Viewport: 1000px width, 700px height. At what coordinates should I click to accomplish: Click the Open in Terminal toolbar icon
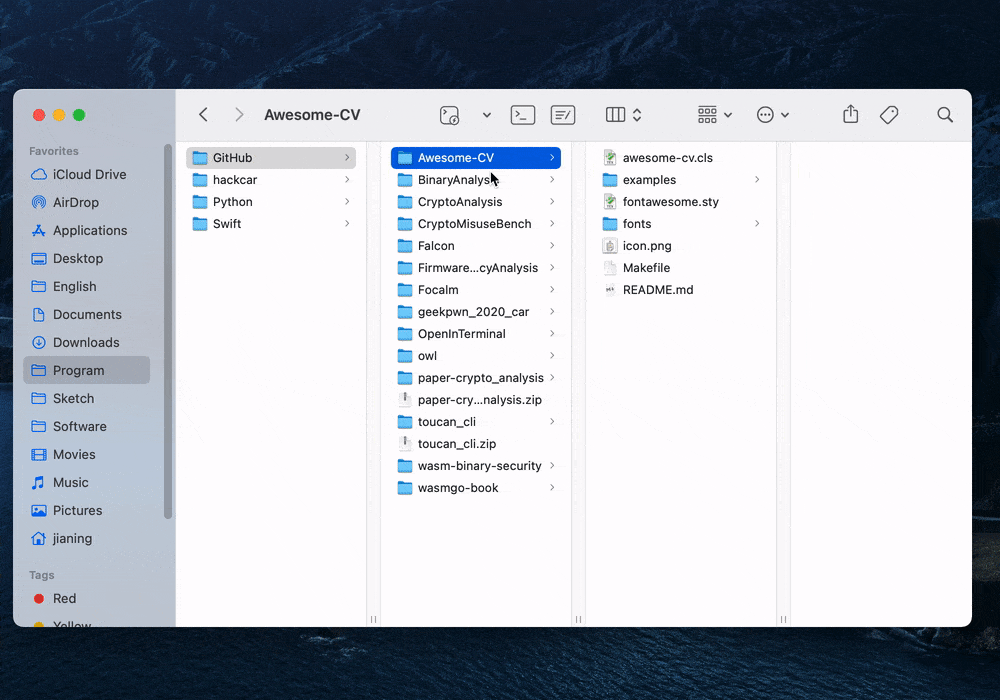[x=523, y=115]
